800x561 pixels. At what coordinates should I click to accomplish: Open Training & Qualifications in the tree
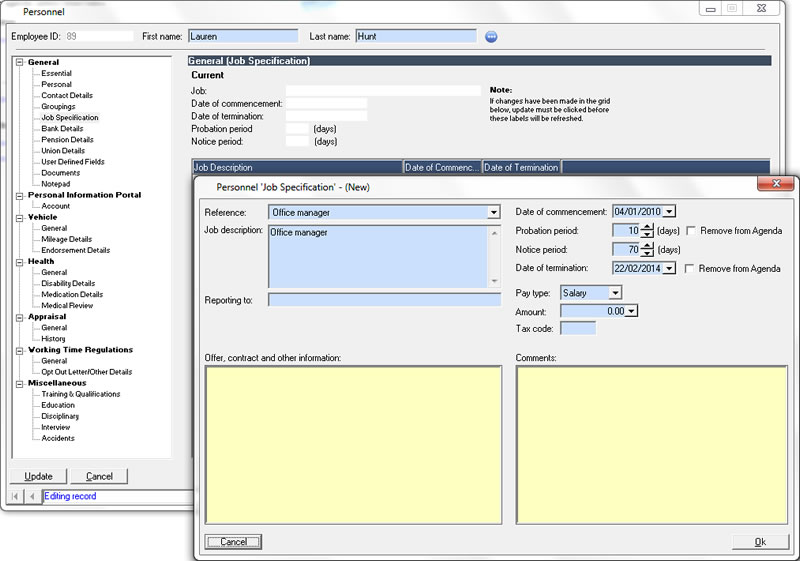[80, 394]
